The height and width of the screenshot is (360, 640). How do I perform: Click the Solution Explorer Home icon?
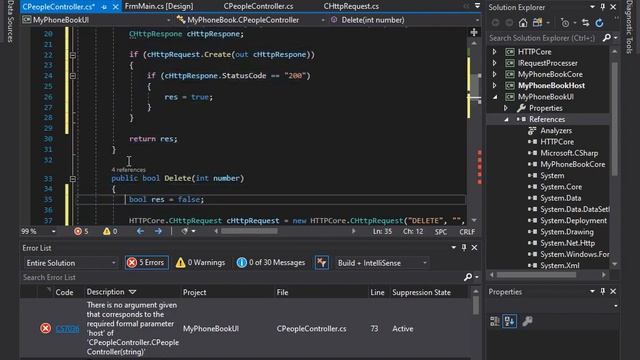[x=523, y=23]
